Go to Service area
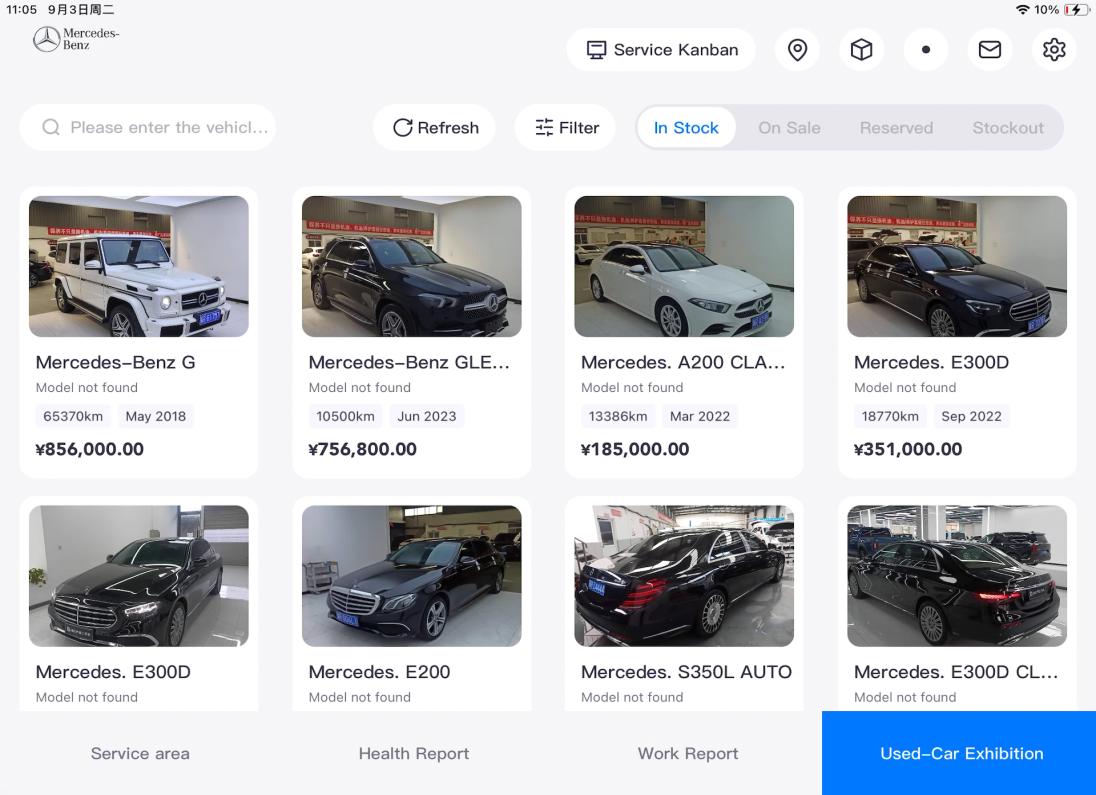The image size is (1096, 795). coord(140,753)
